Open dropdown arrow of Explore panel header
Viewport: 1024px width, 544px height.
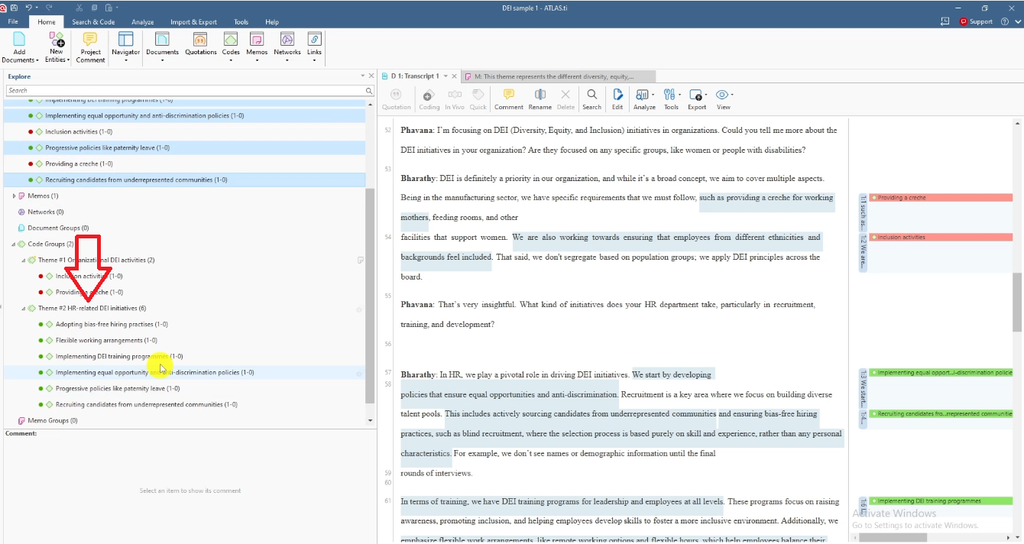(x=362, y=76)
